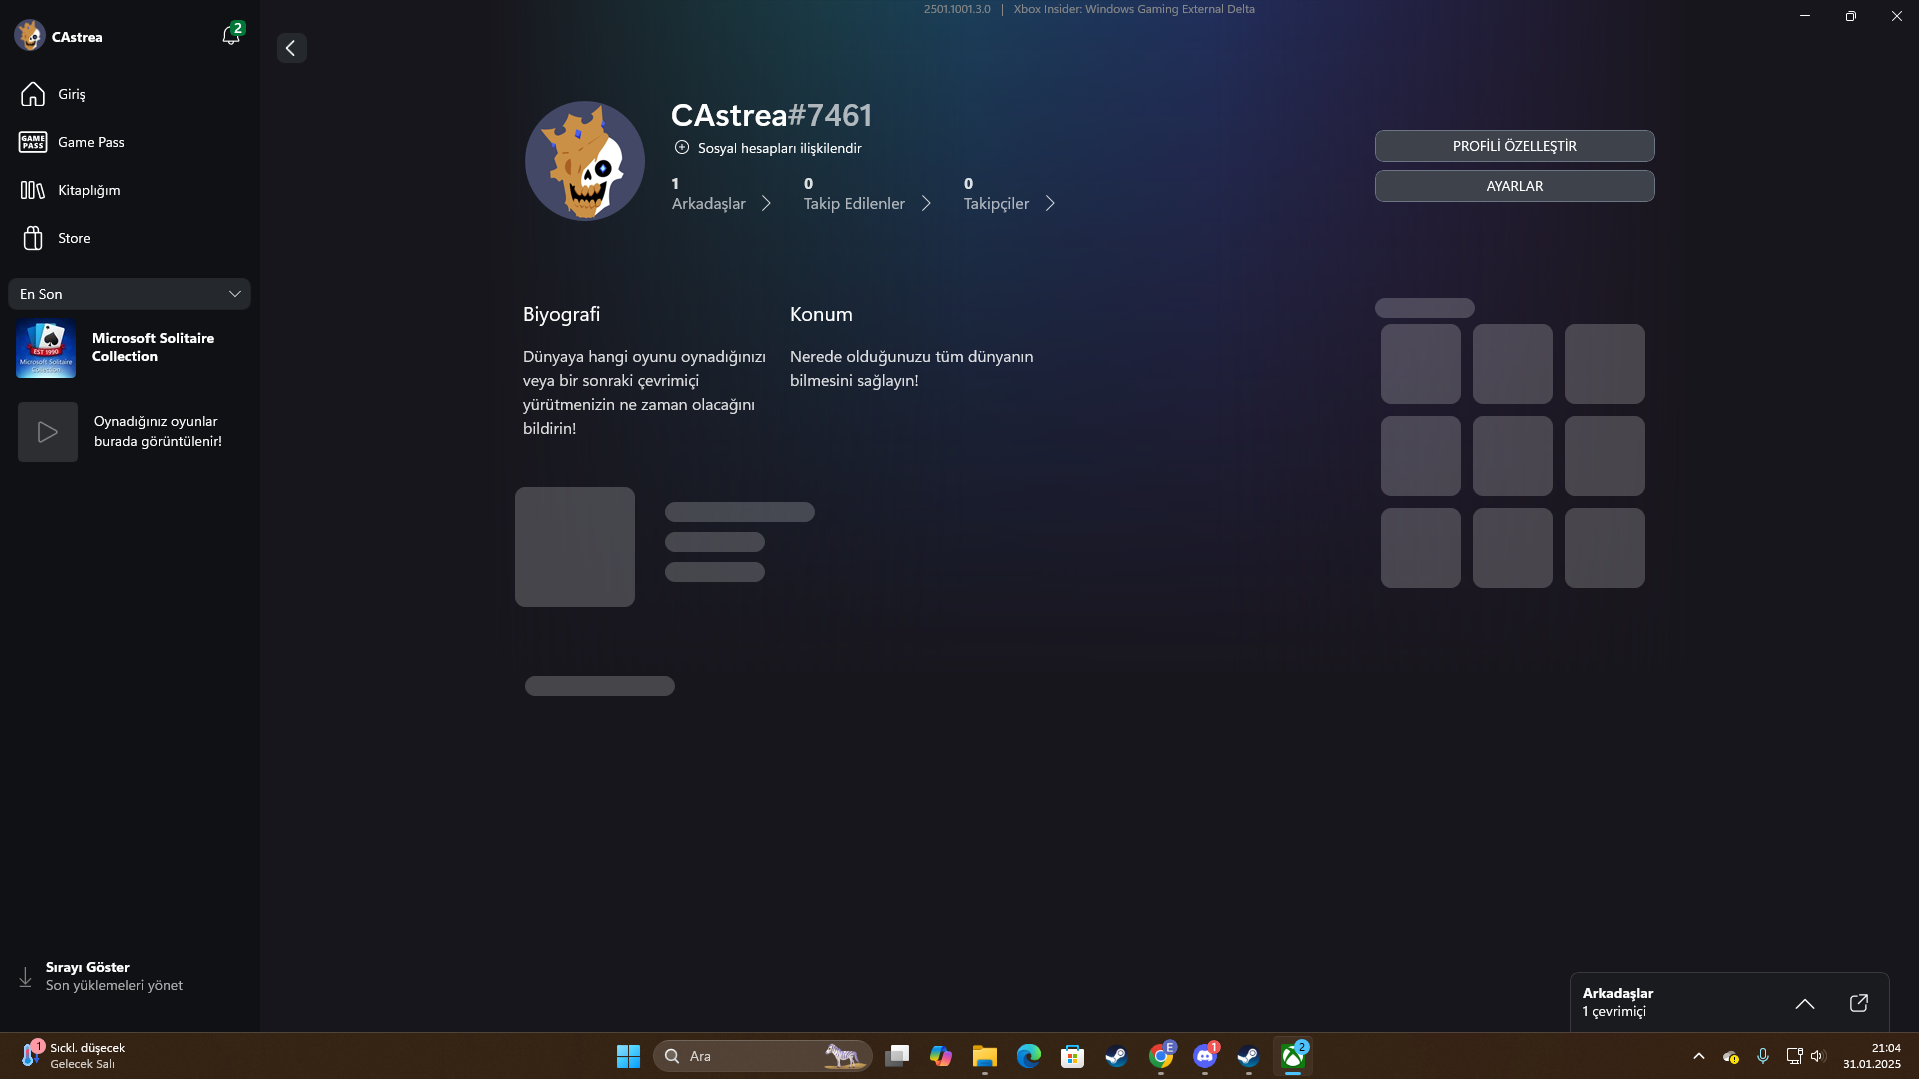The height and width of the screenshot is (1079, 1919).
Task: Open the volume tray icon
Action: coord(1818,1056)
